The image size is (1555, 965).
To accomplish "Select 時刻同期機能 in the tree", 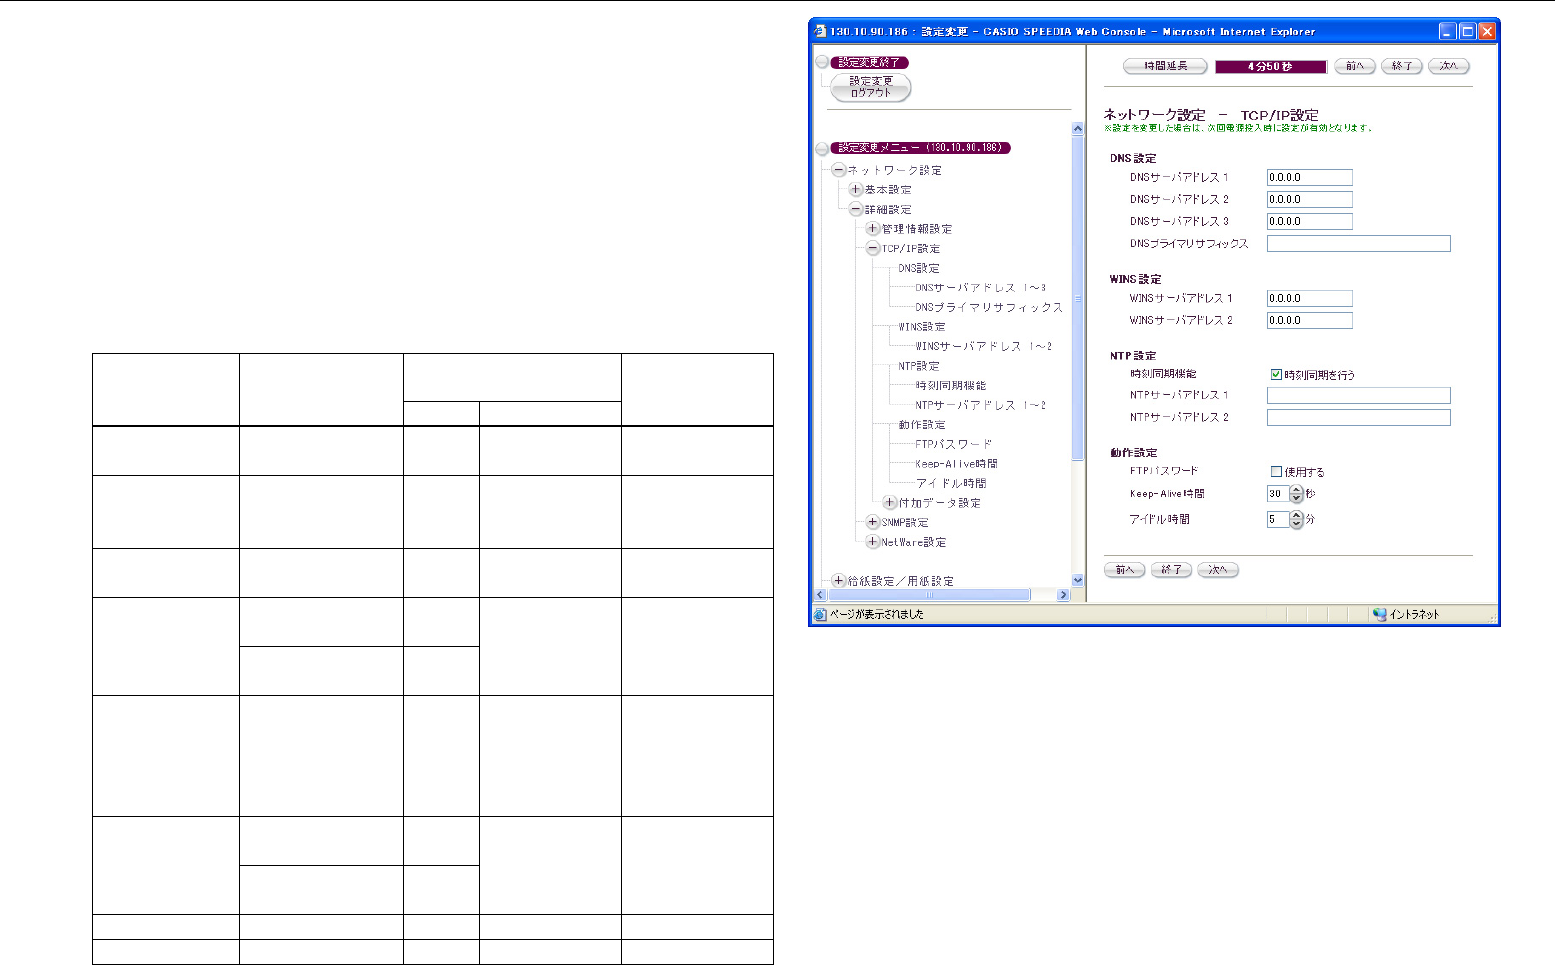I will coord(950,385).
